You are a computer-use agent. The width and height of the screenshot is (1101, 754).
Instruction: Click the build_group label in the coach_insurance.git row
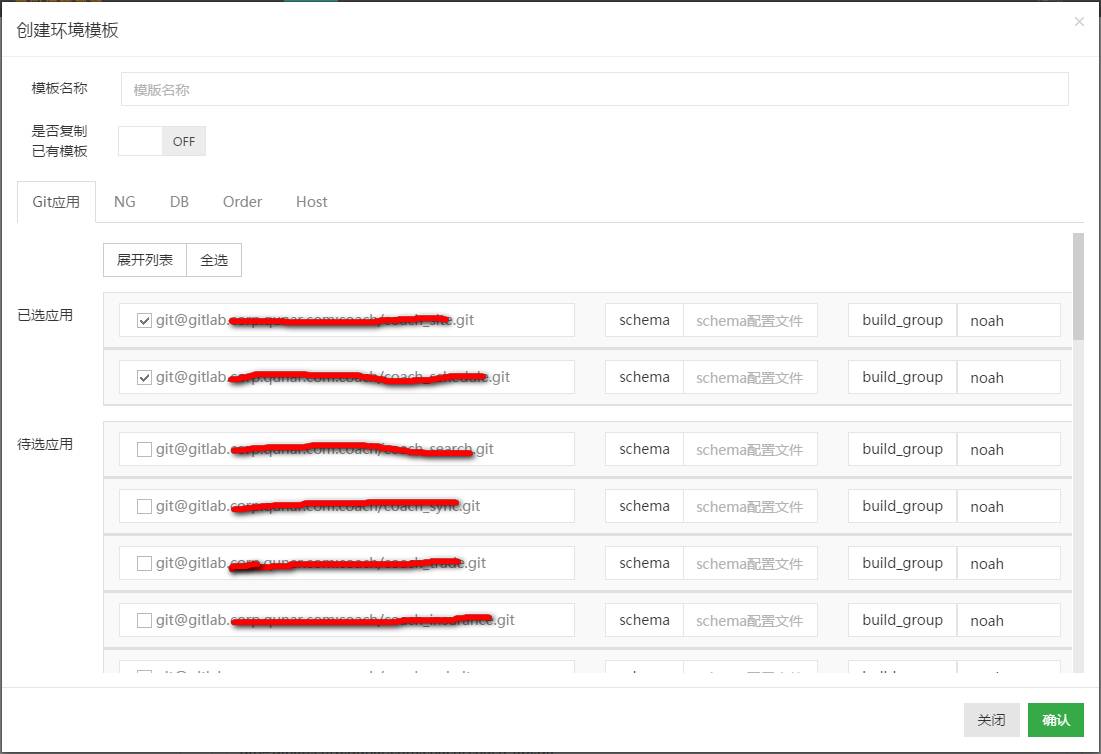point(902,621)
